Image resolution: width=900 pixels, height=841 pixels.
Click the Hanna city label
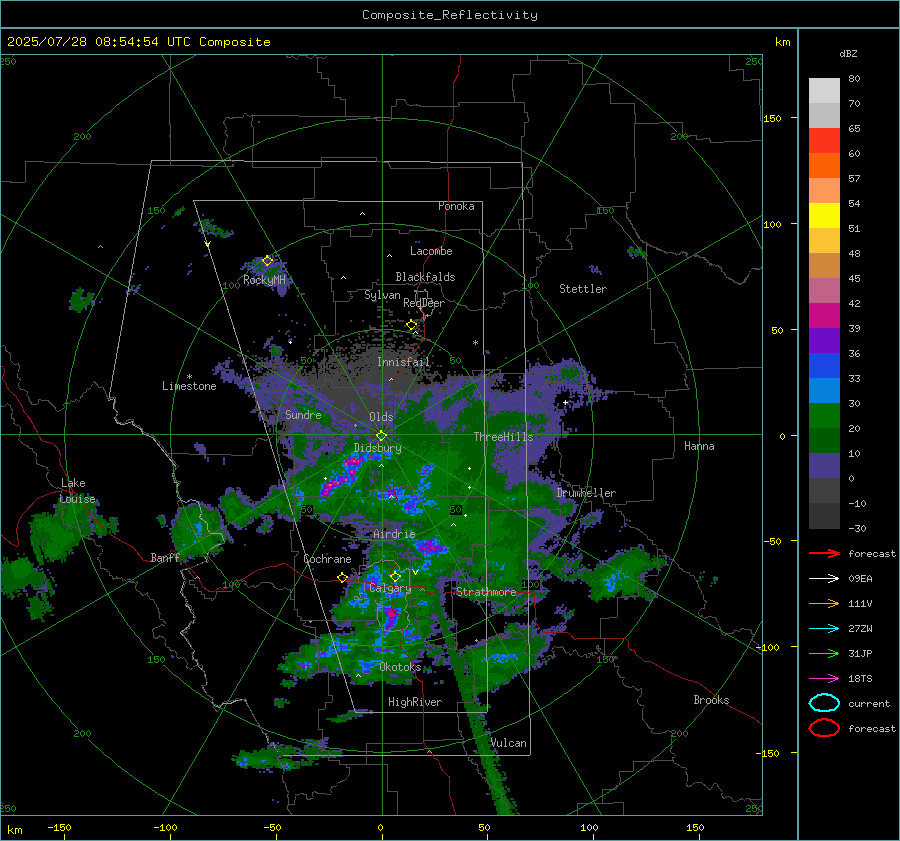(x=699, y=446)
